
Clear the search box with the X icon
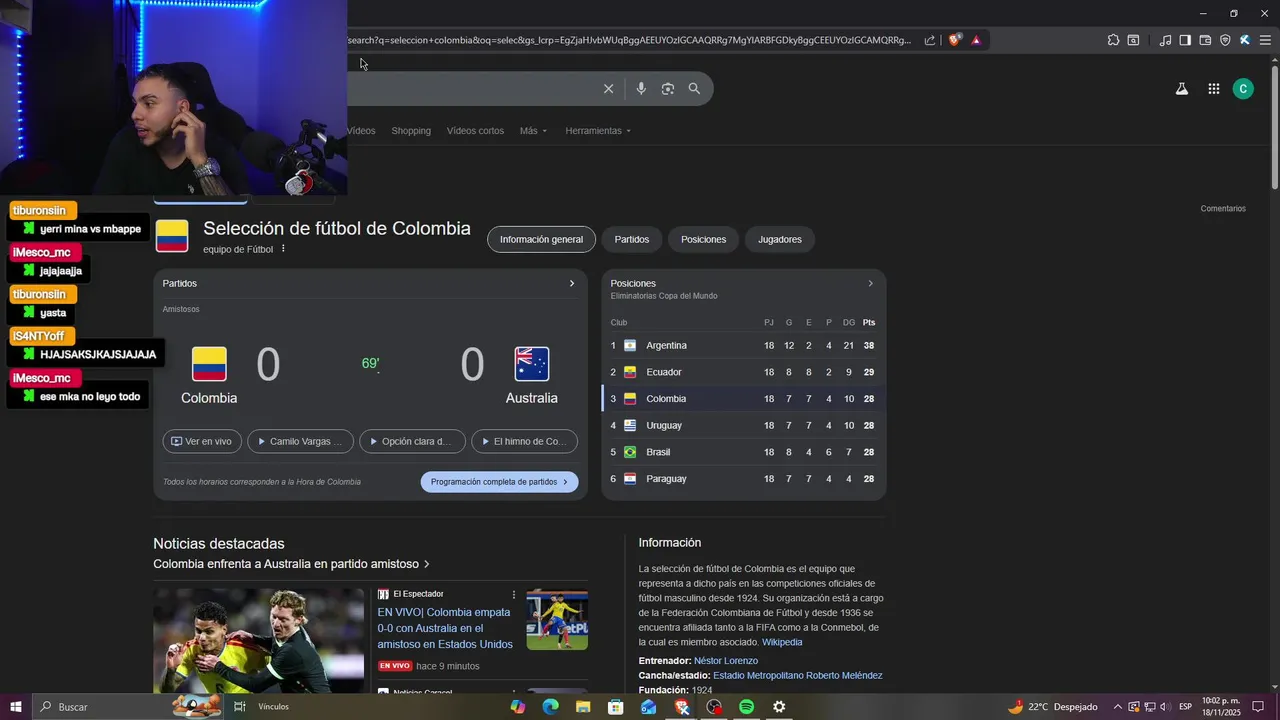point(608,89)
